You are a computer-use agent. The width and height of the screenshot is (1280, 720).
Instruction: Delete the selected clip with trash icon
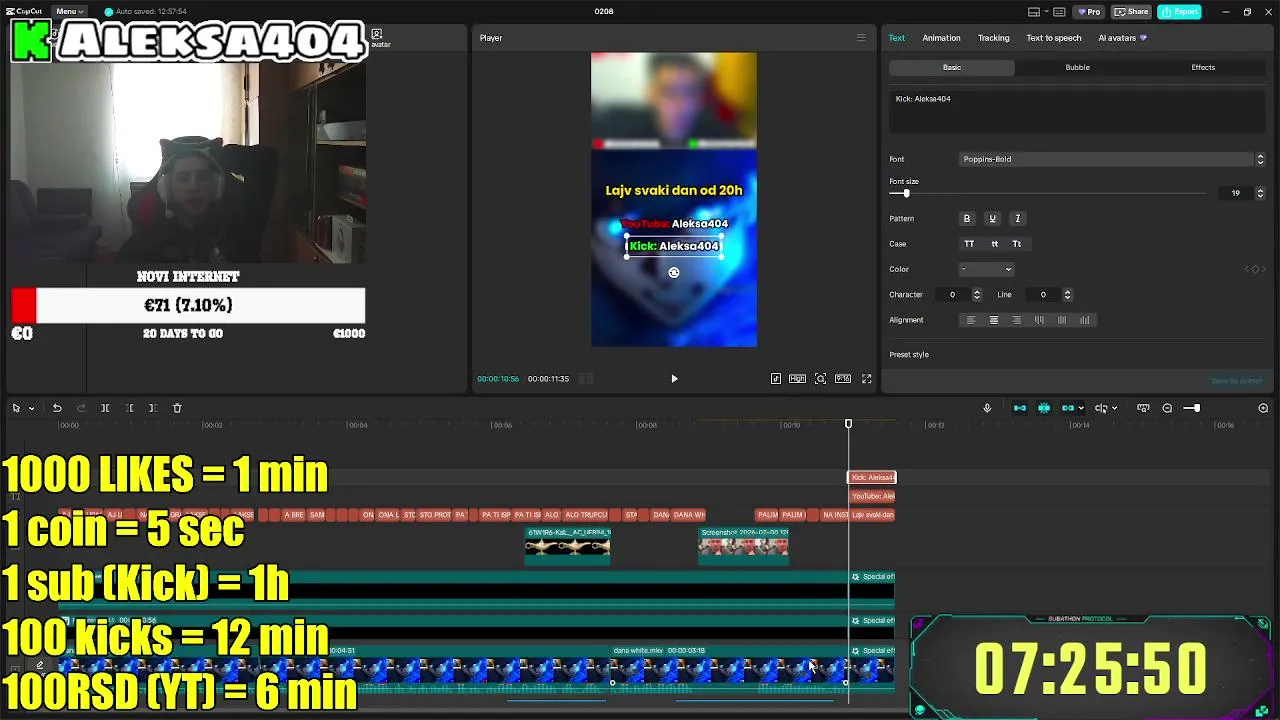point(177,408)
